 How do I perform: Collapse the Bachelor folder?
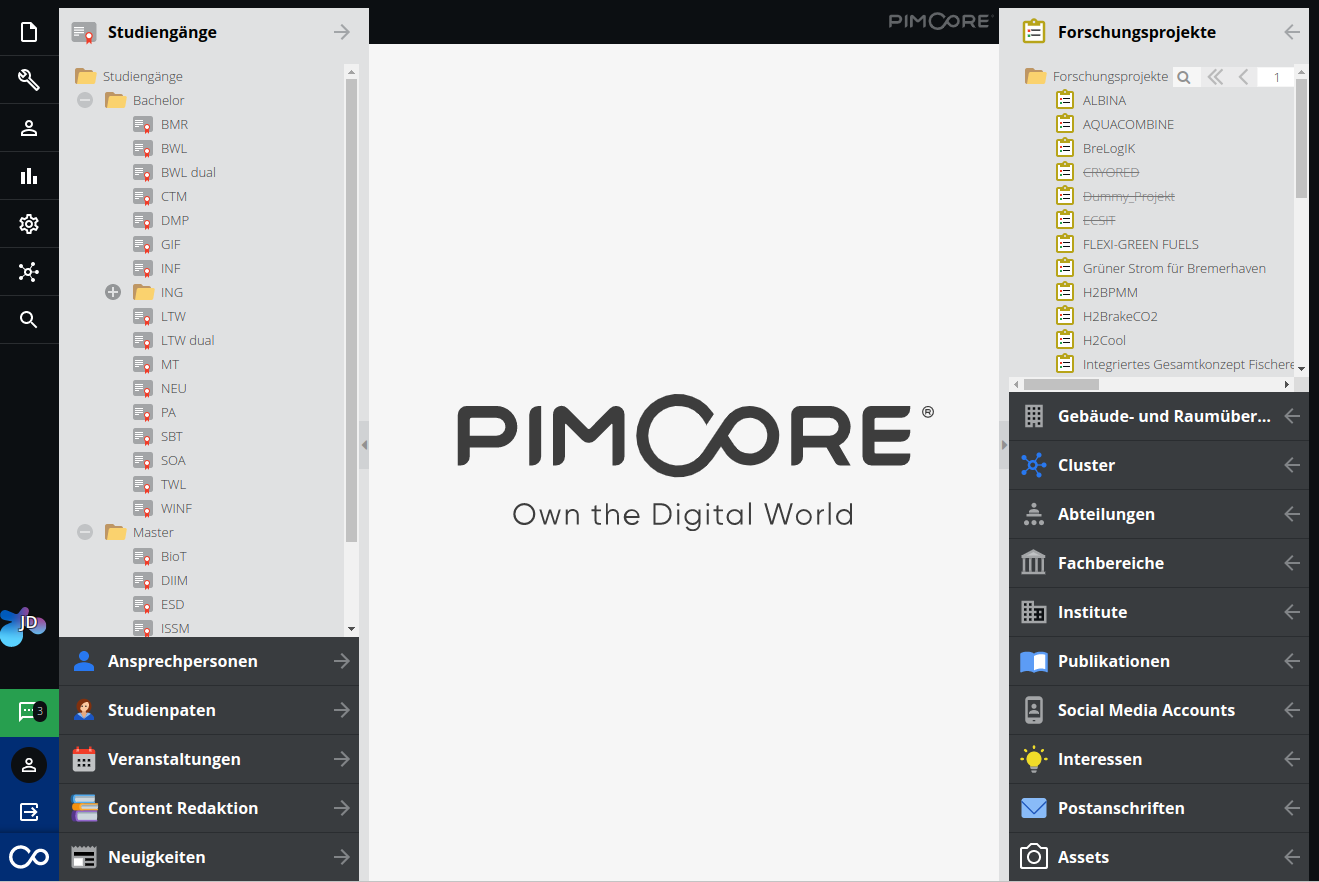(x=85, y=100)
